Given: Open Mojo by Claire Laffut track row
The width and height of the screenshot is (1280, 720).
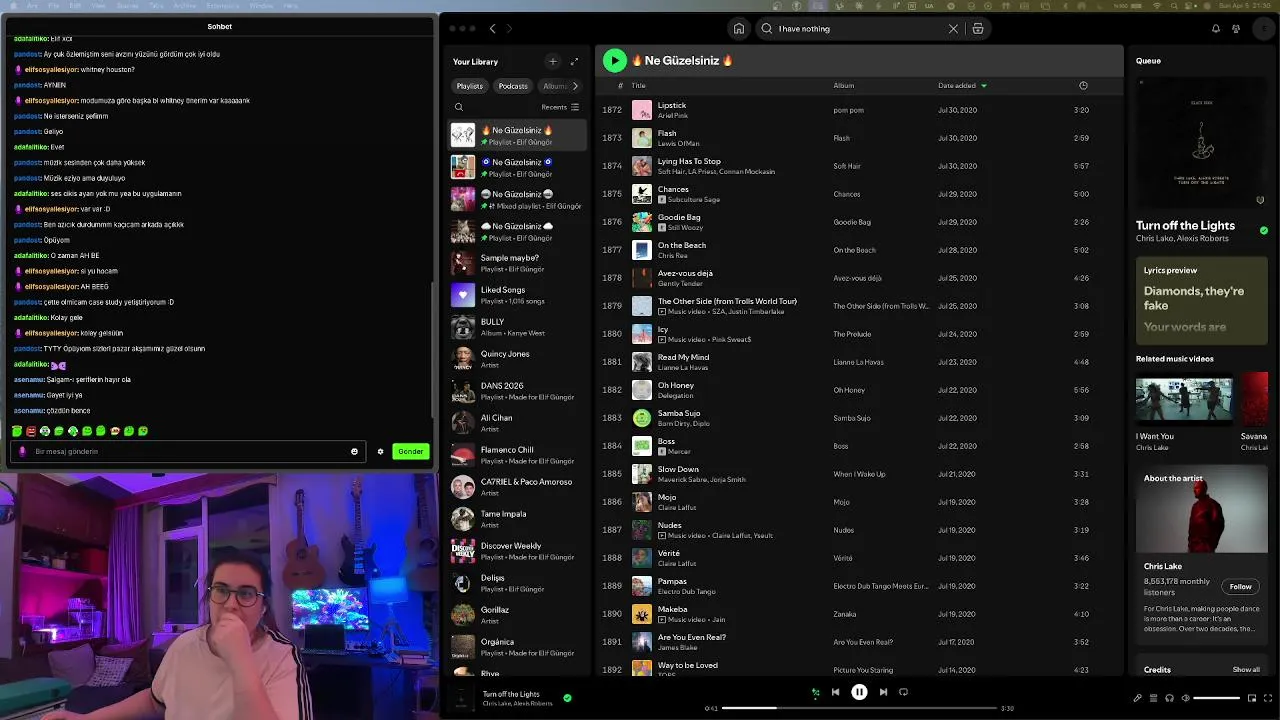Looking at the screenshot, I should click(x=860, y=502).
